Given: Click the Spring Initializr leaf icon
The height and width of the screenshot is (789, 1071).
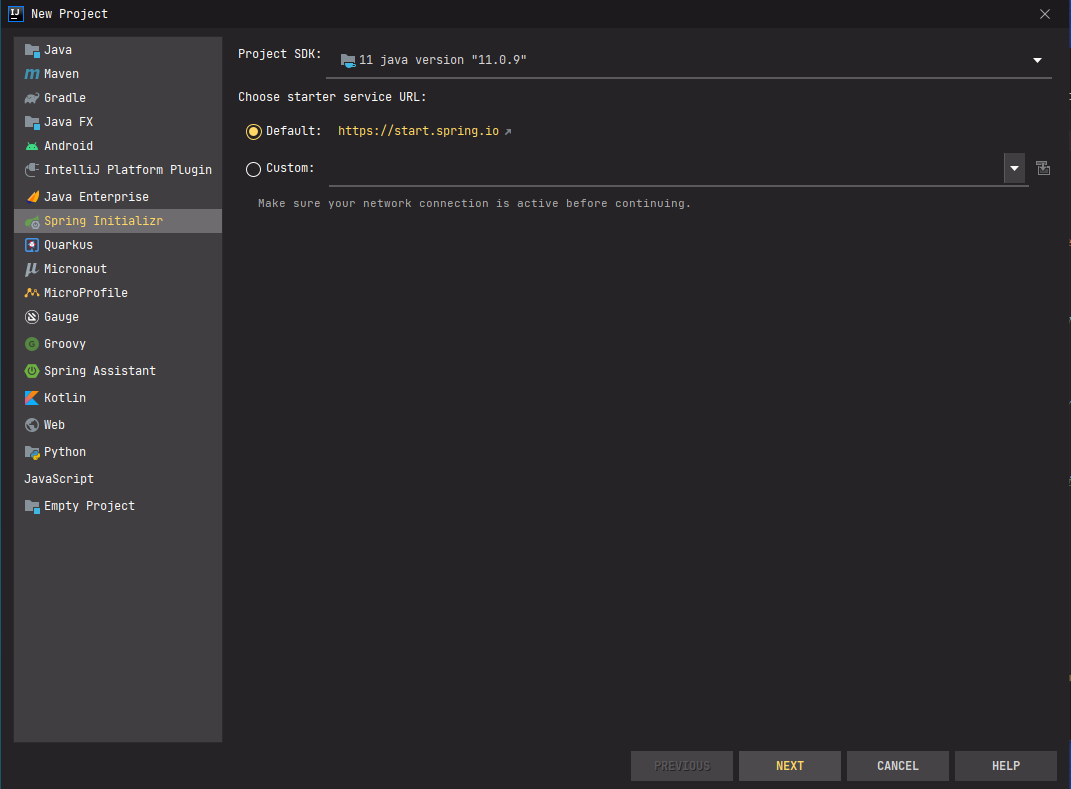Looking at the screenshot, I should click(32, 221).
